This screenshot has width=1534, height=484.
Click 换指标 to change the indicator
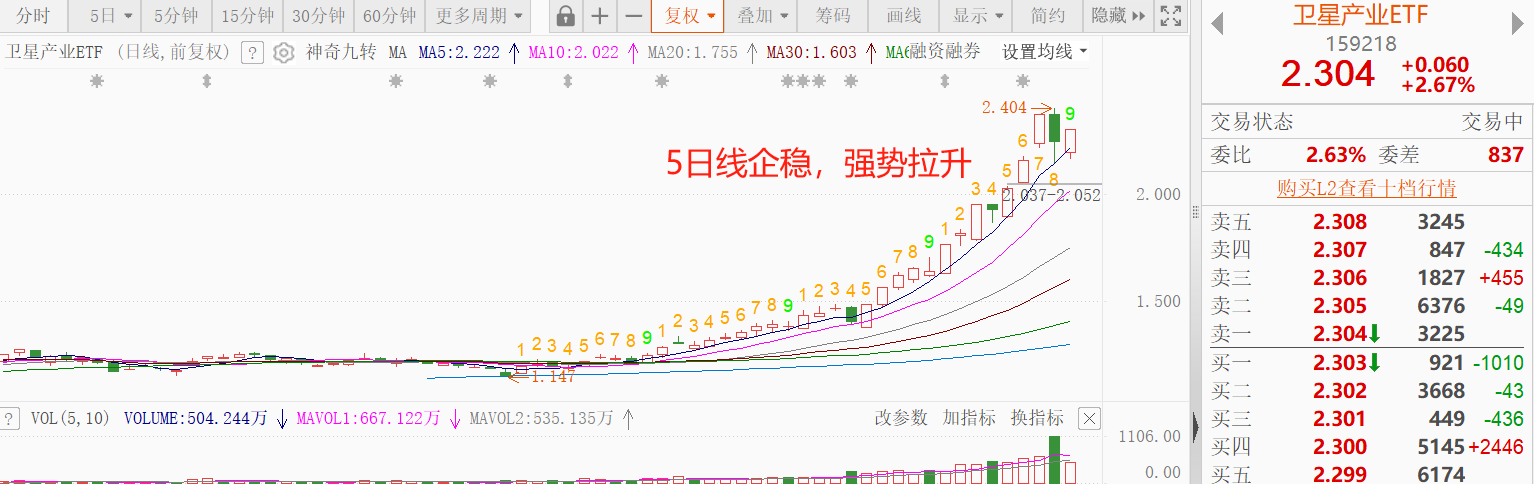[1036, 418]
